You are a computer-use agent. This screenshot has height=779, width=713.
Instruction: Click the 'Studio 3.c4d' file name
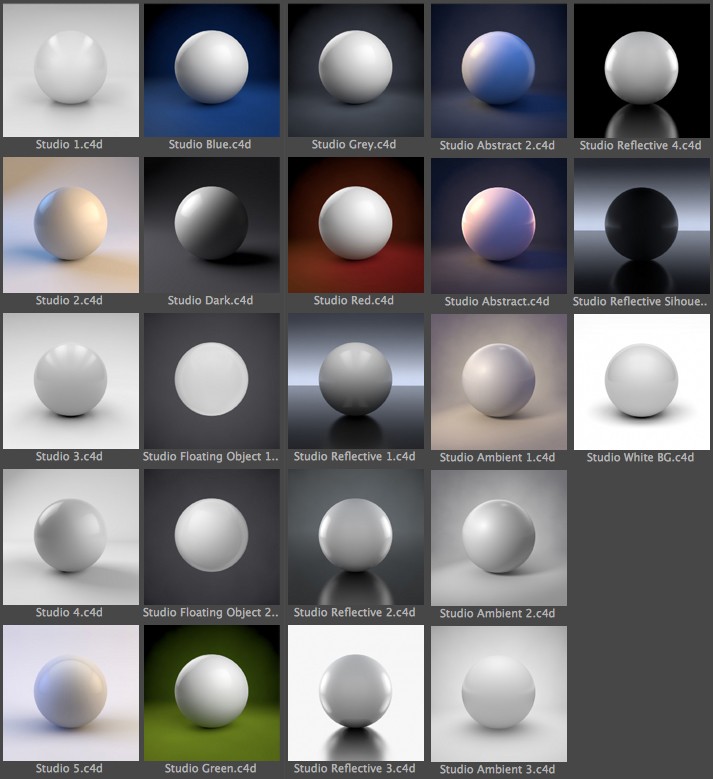tap(69, 457)
